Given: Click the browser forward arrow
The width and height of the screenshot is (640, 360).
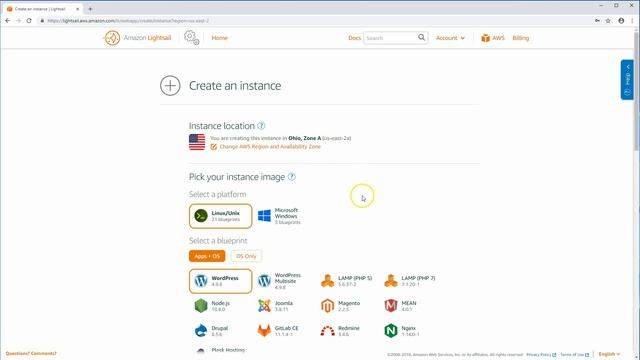Looking at the screenshot, I should [x=18, y=20].
